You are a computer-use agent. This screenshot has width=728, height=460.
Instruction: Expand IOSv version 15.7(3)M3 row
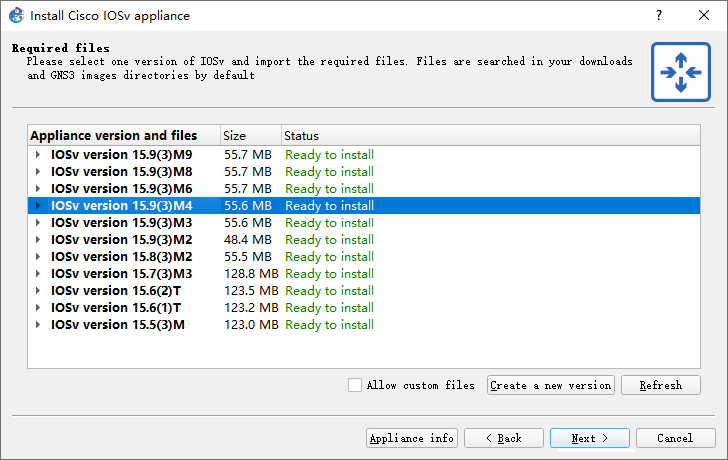coord(38,273)
